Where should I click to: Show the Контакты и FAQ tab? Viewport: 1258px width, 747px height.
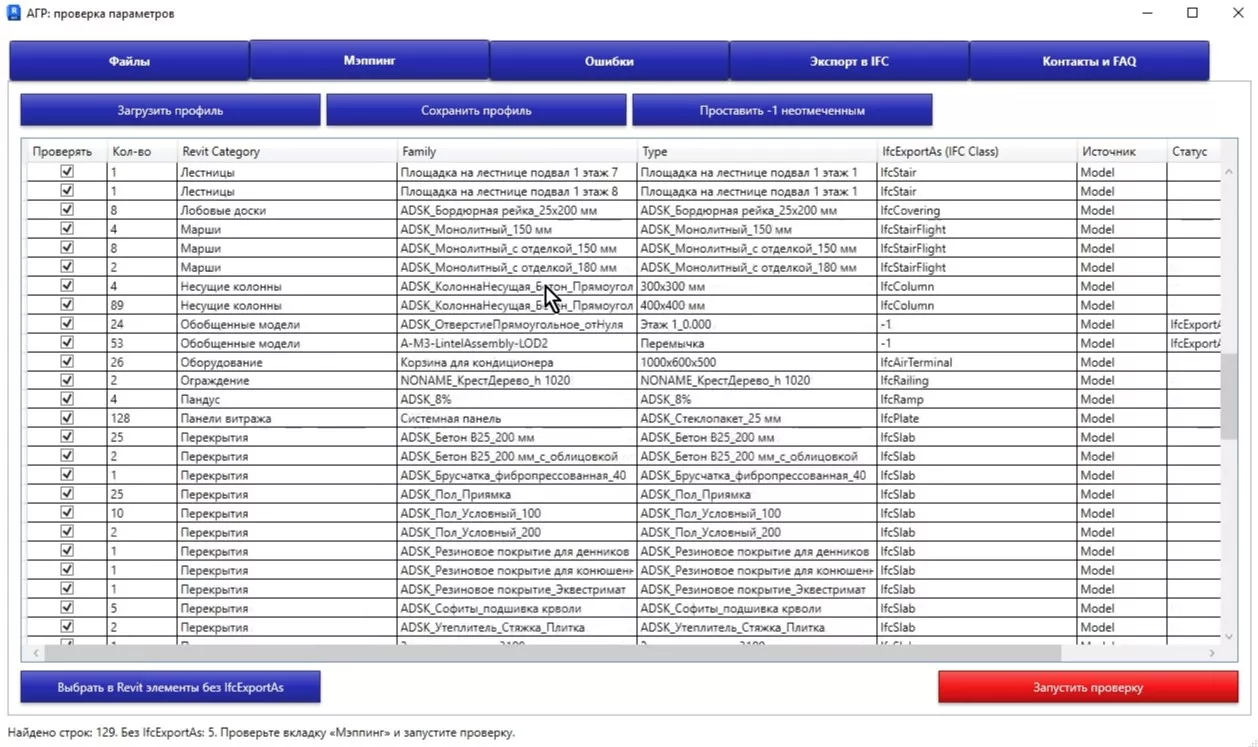click(x=1089, y=61)
